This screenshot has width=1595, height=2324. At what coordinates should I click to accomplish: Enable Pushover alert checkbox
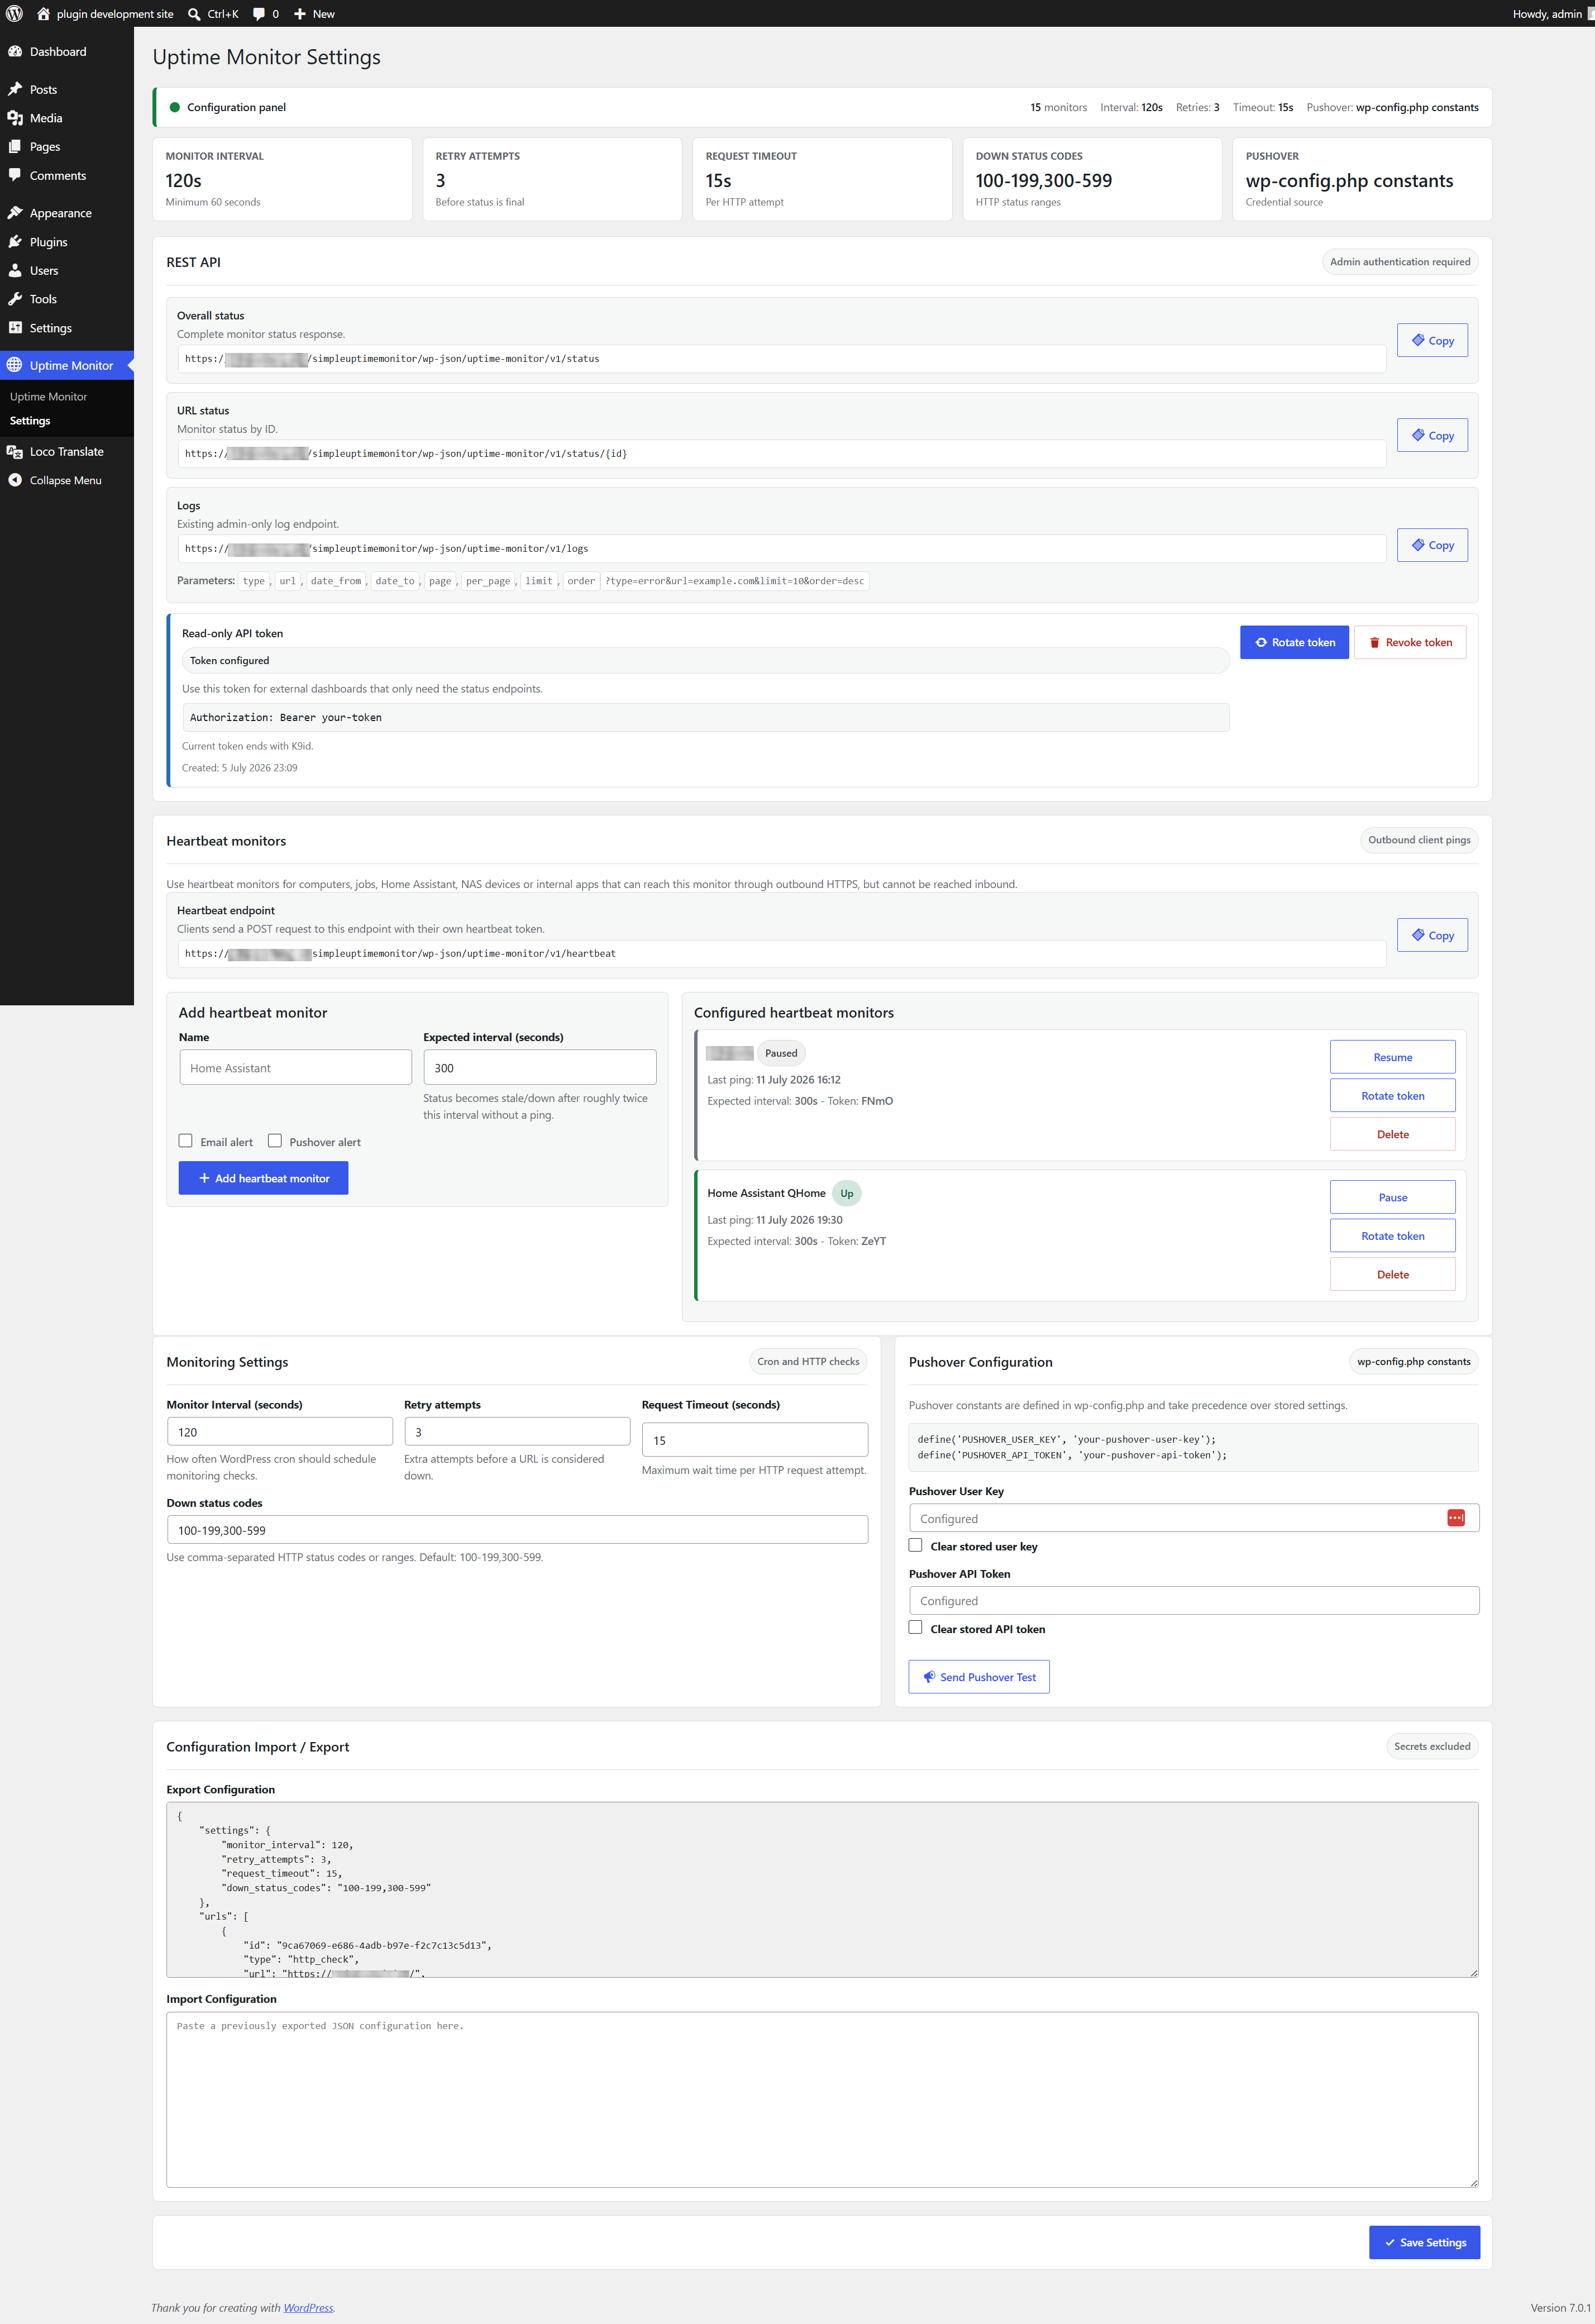coord(275,1141)
